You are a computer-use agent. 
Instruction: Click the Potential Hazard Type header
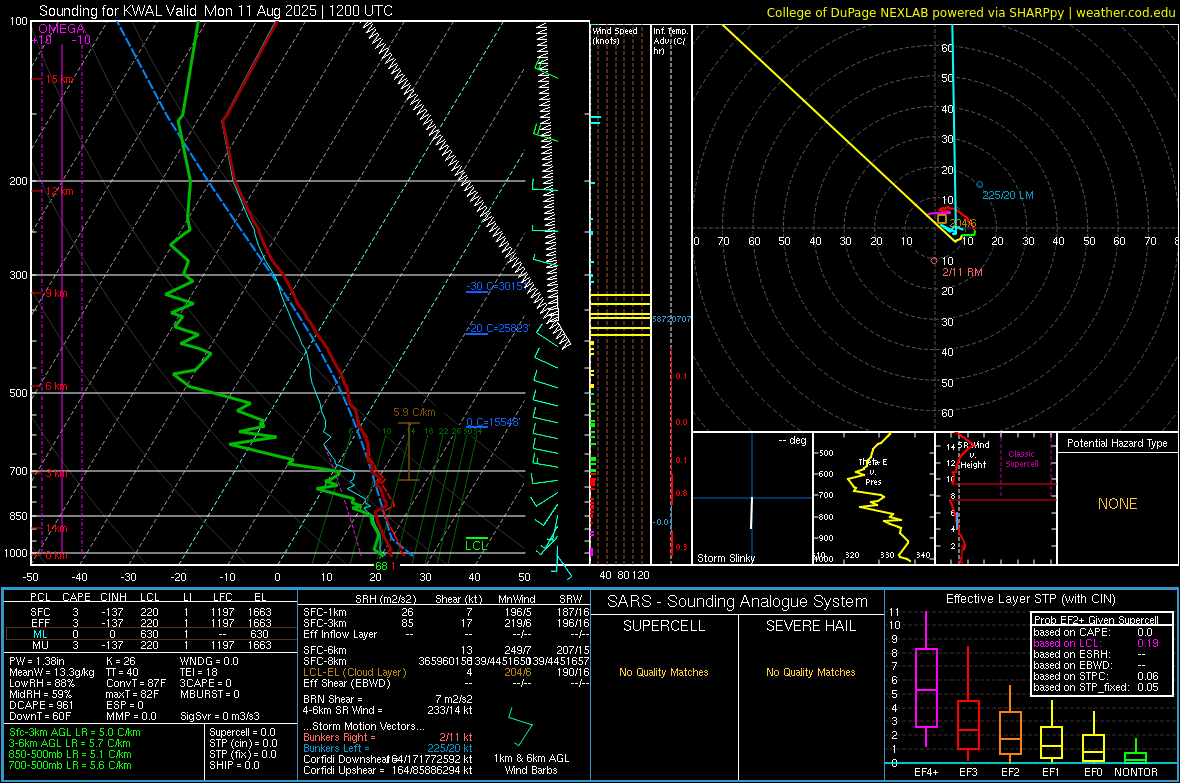[1117, 443]
